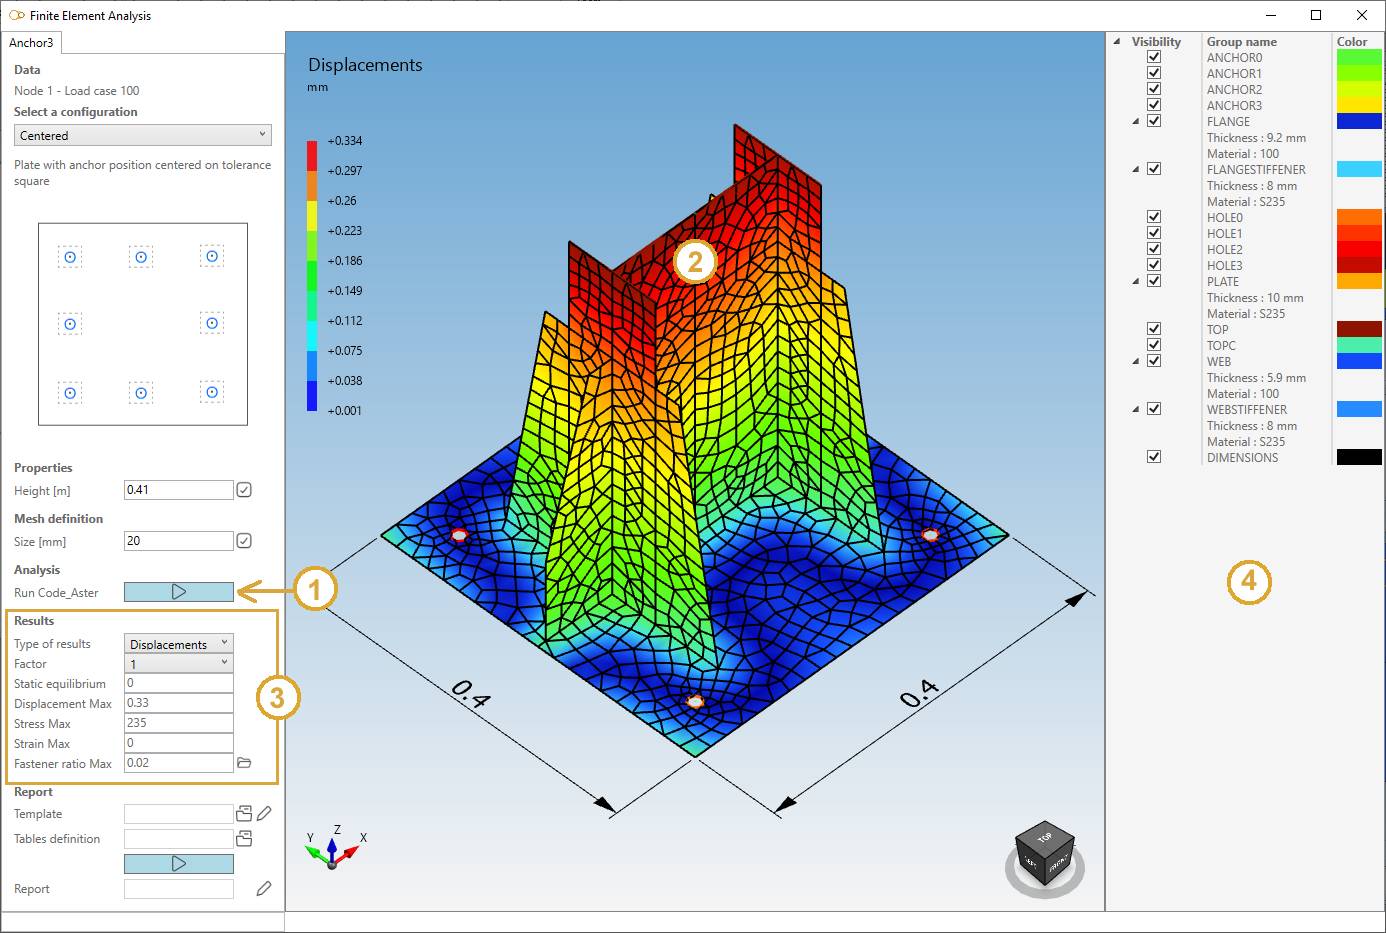Click the WEBSTIFFENER blue color swatch
The width and height of the screenshot is (1386, 933).
point(1359,409)
